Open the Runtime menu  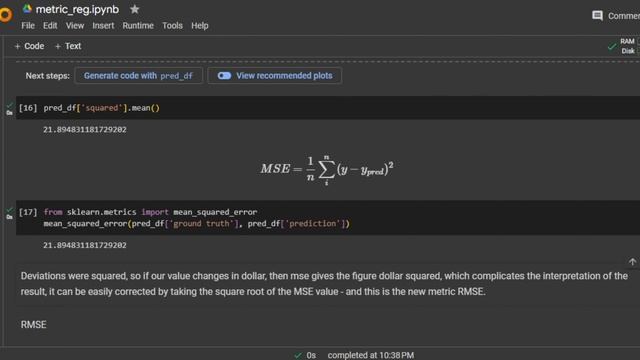click(138, 25)
